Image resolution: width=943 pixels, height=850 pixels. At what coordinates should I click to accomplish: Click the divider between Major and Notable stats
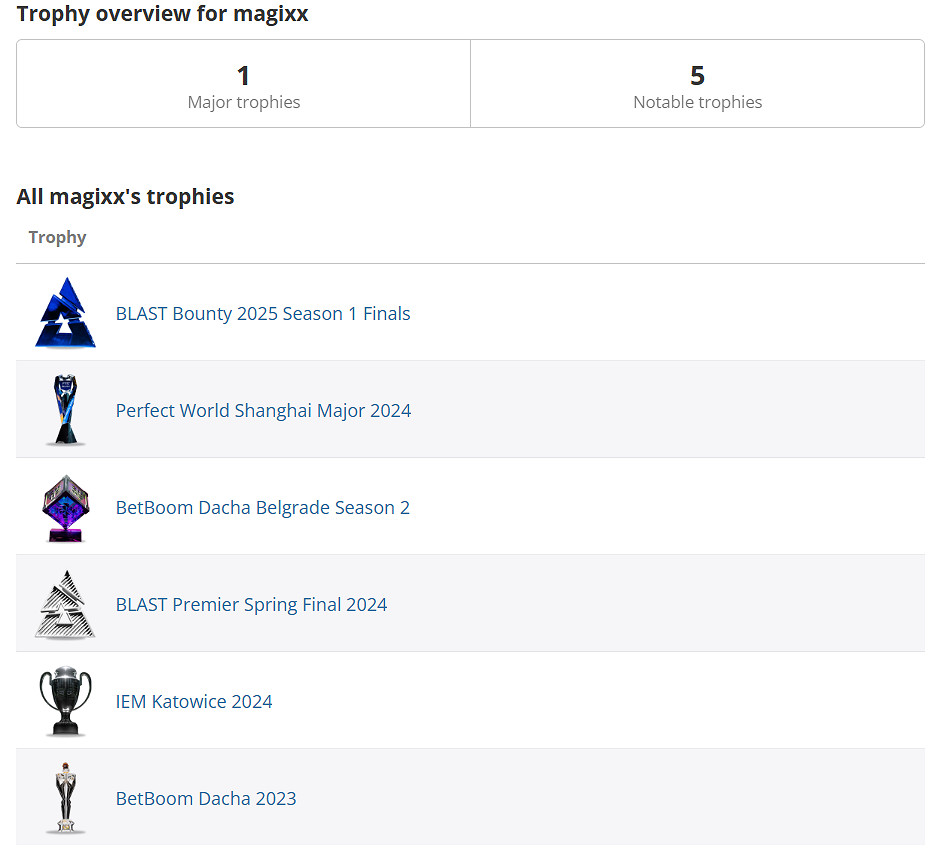point(470,84)
